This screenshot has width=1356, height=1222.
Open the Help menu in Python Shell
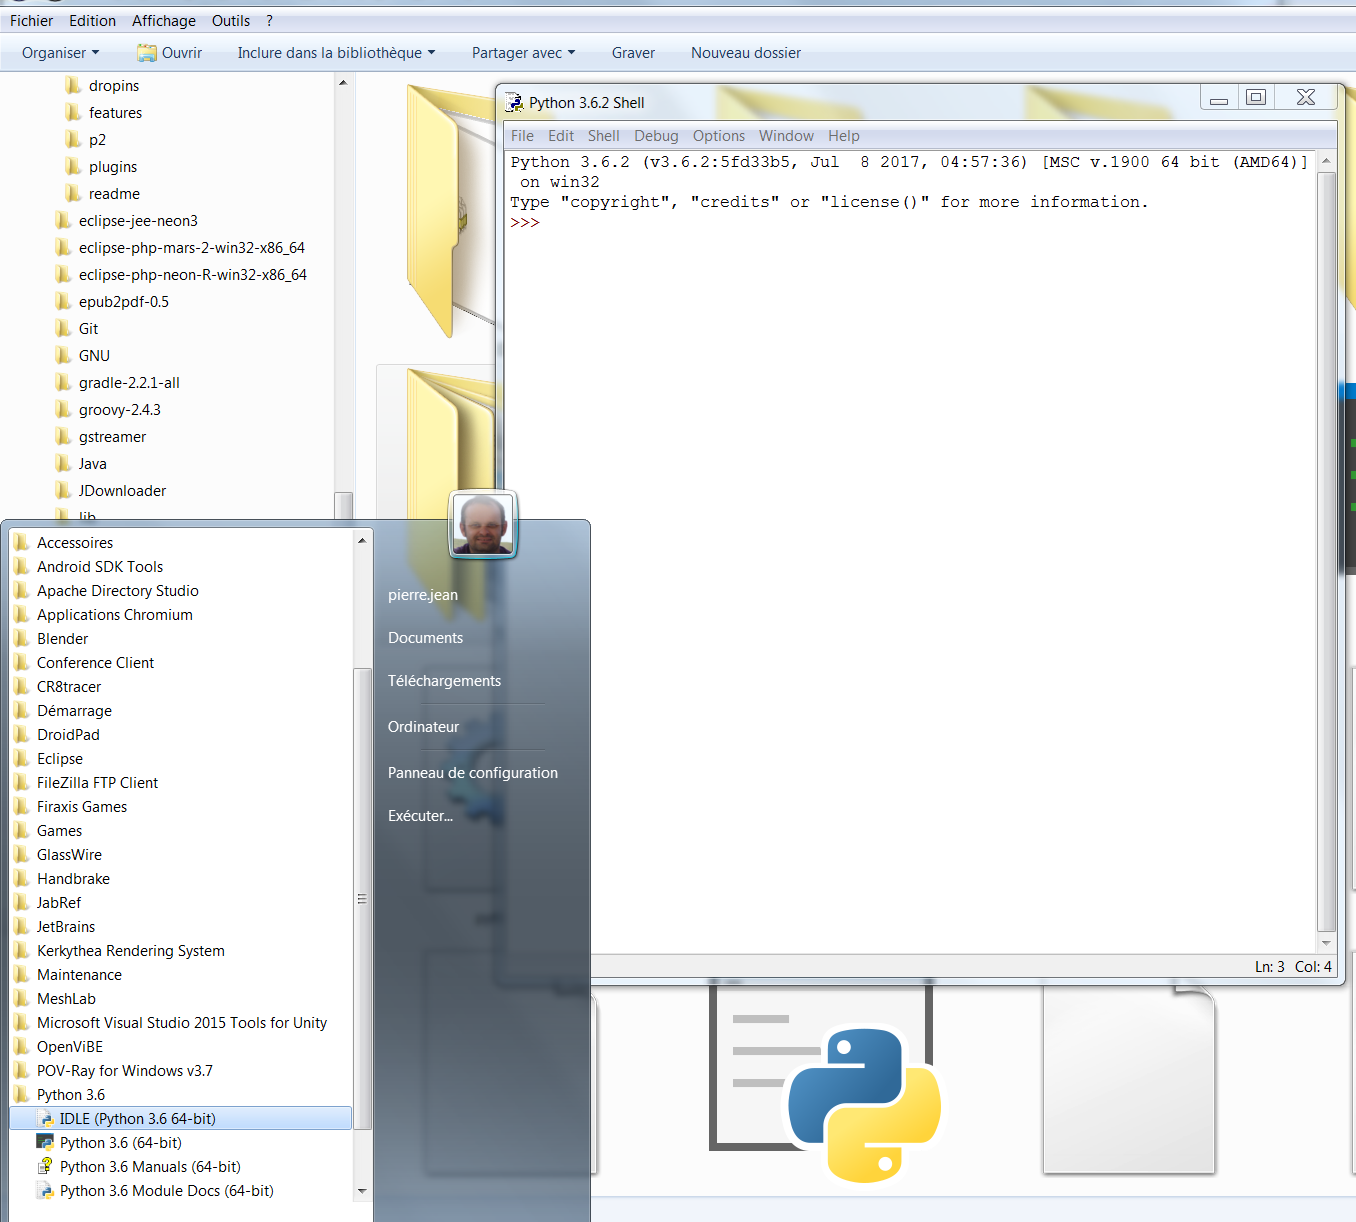coord(844,136)
